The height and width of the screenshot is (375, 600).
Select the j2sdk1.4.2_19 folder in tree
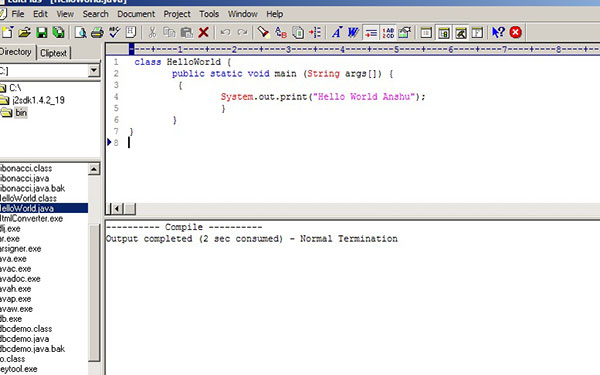click(38, 100)
